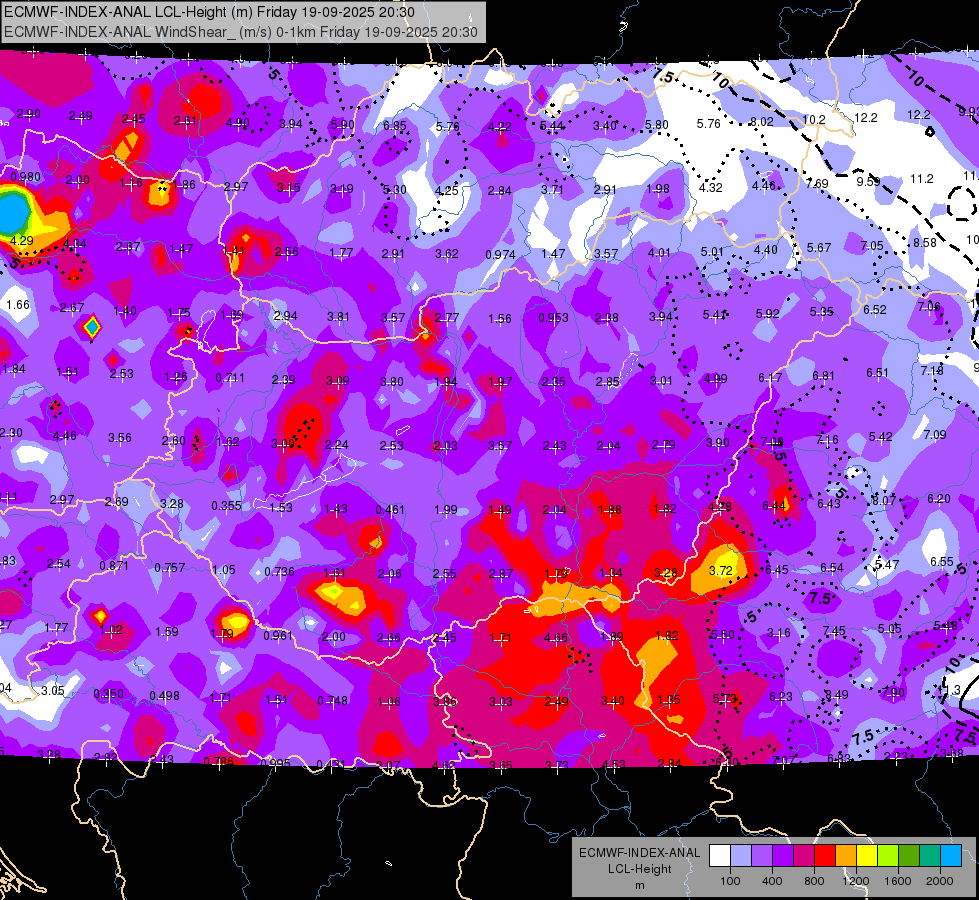Click the wind shear value 7.69
Screen dimensions: 979x900
click(x=817, y=183)
